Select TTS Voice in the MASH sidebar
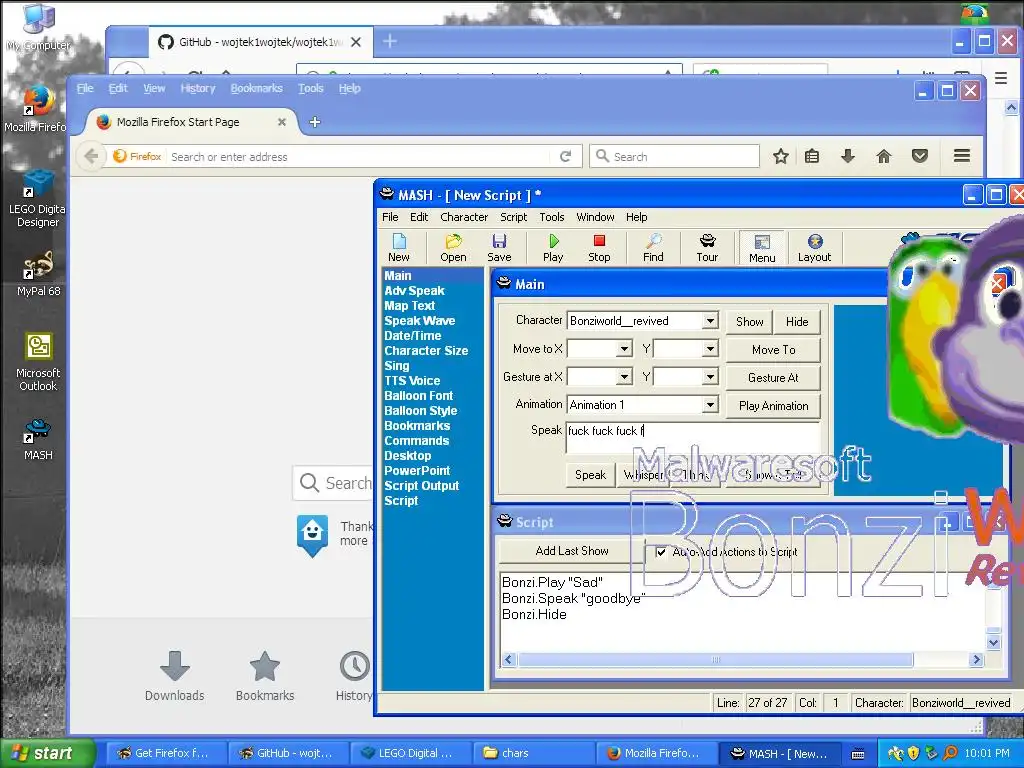1024x768 pixels. tap(412, 381)
